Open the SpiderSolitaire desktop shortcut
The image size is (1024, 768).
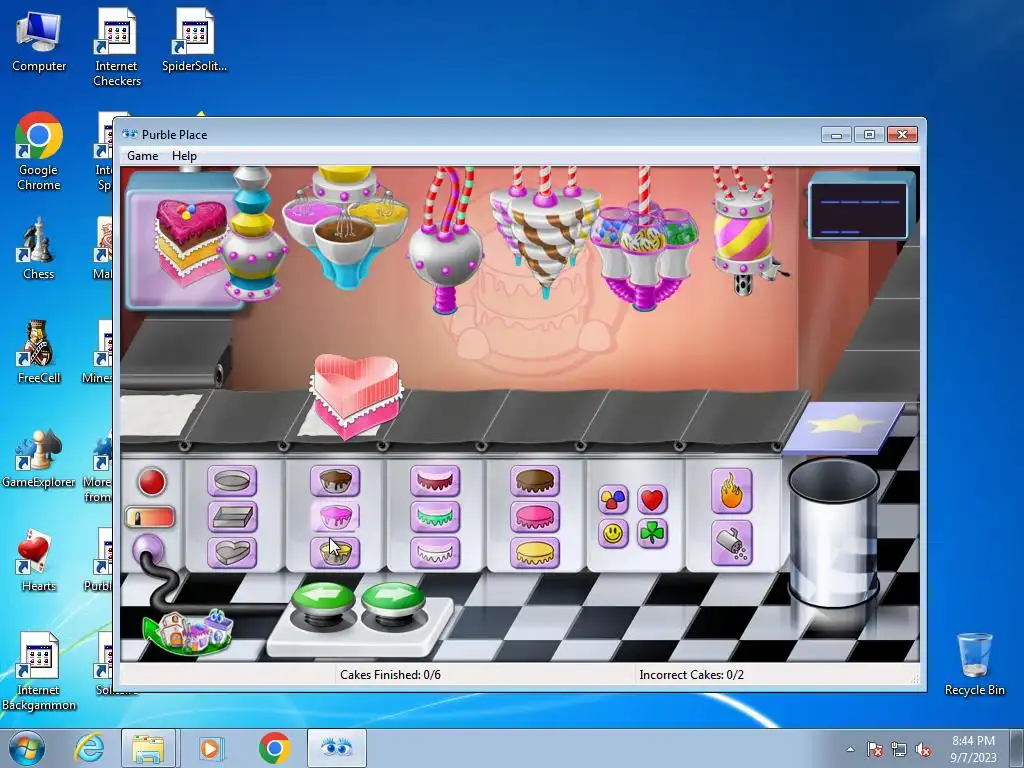pos(194,40)
